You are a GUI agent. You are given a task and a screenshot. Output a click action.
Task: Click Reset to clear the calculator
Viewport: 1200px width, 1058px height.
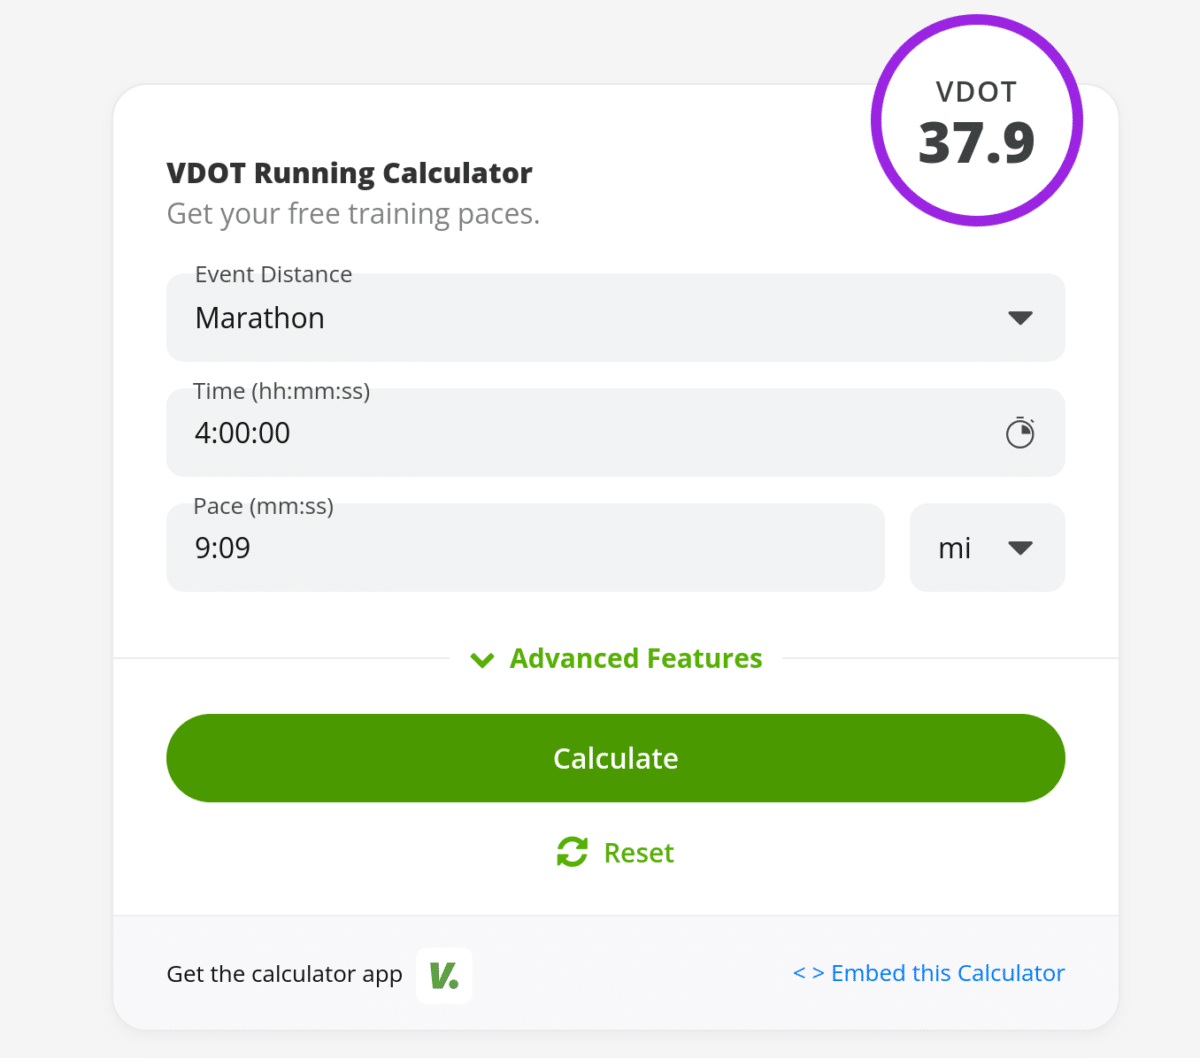pos(639,852)
